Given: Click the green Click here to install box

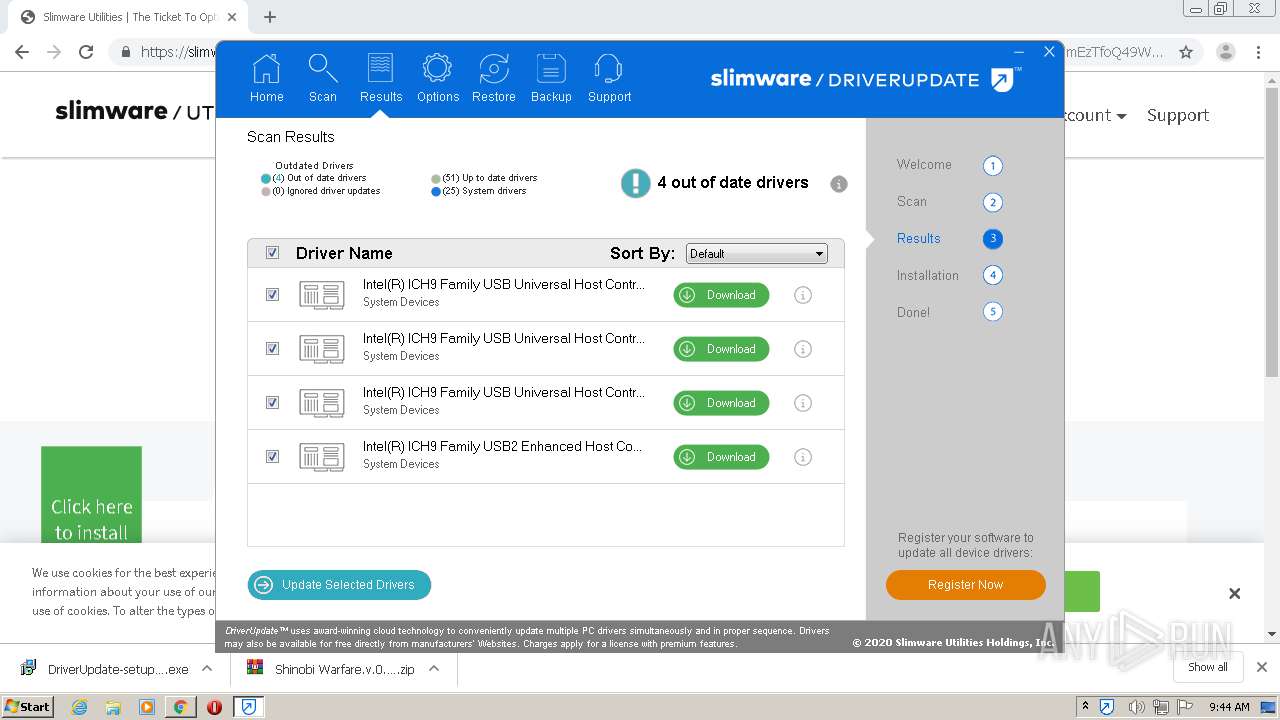Looking at the screenshot, I should 91,496.
